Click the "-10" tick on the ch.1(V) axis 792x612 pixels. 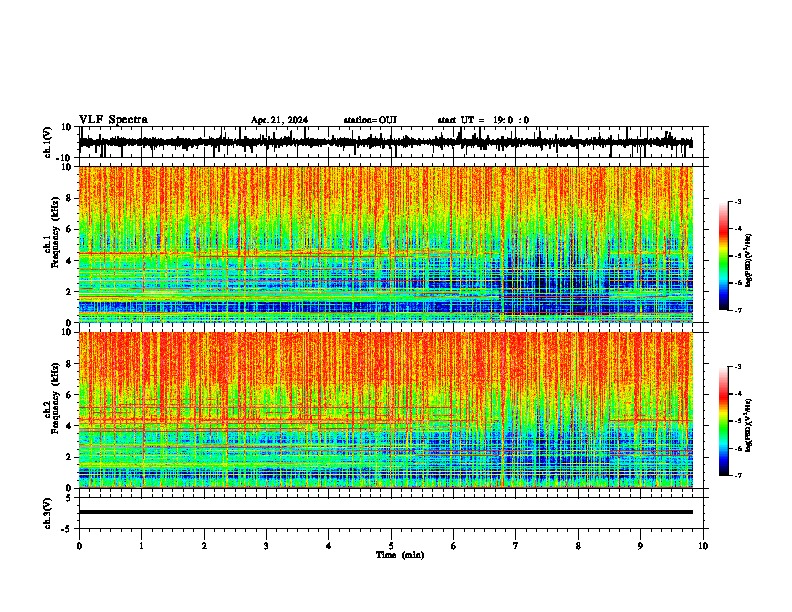tap(65, 158)
